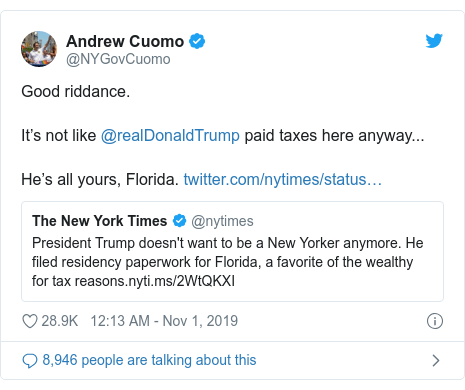Click the "Good riddance." tweet text

(76, 91)
